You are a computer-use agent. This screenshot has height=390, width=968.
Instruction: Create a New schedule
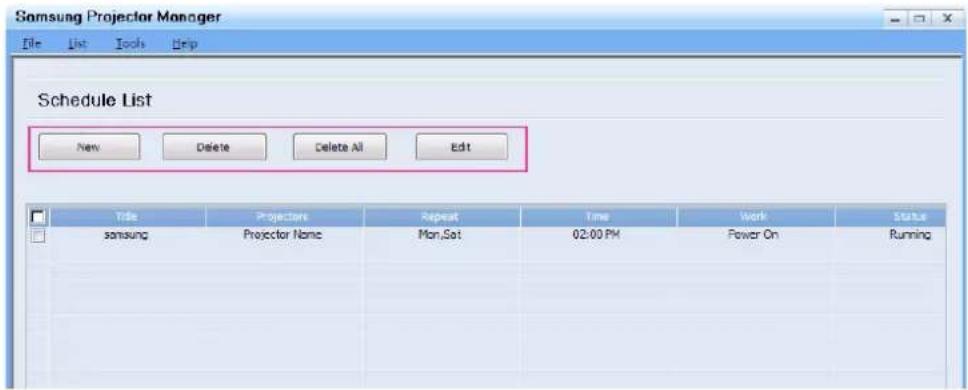pos(89,147)
